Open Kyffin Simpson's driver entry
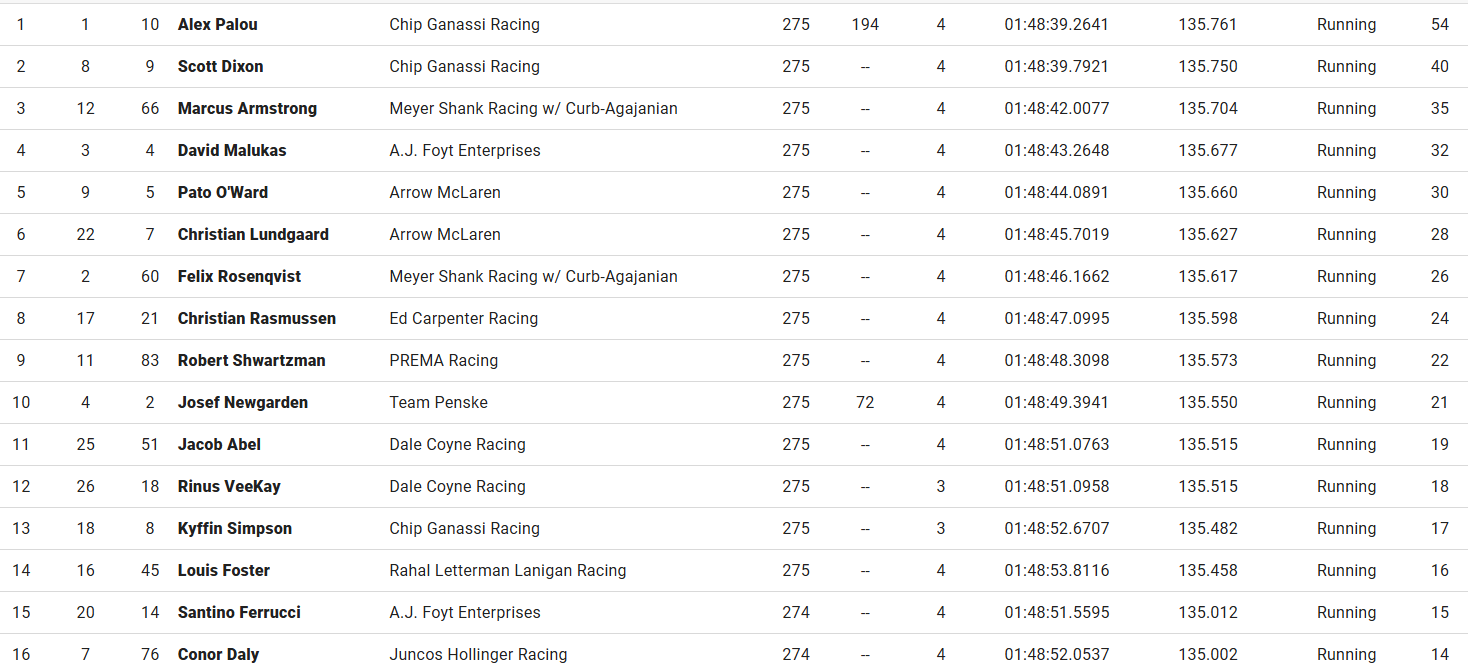Viewport: 1469px width, 671px height. coord(235,529)
